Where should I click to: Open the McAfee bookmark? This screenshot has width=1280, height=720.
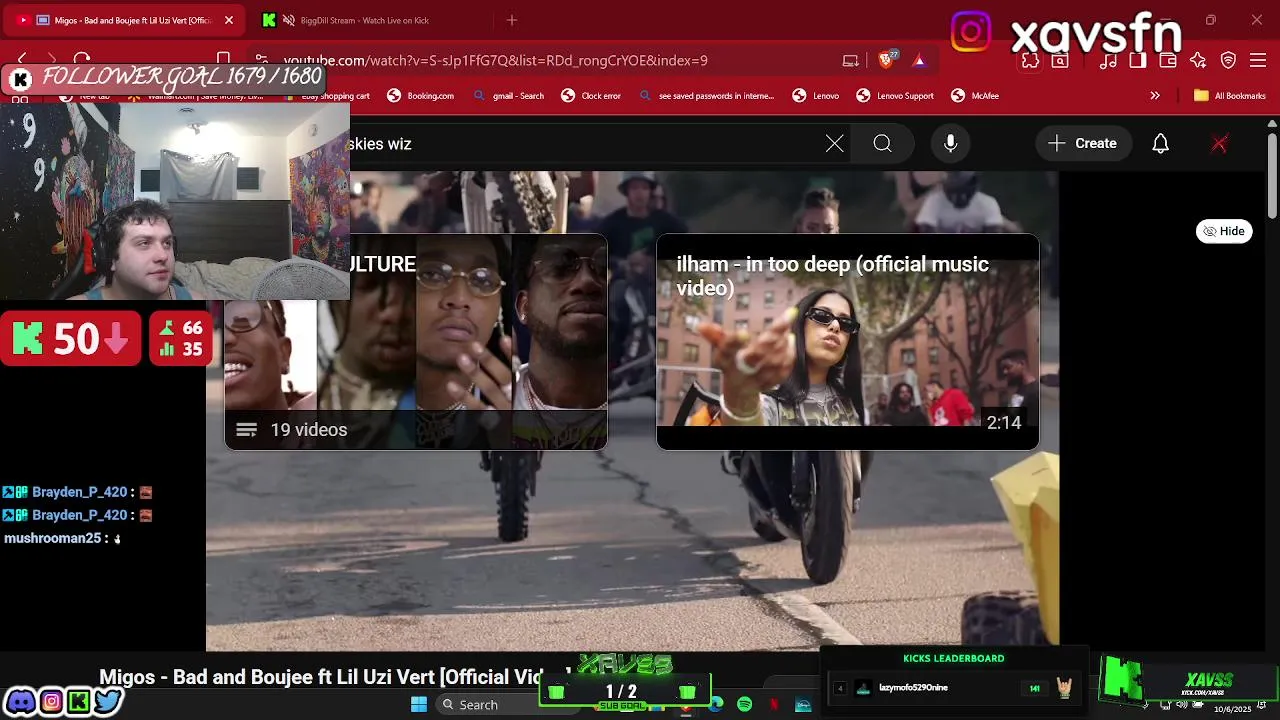coord(975,96)
